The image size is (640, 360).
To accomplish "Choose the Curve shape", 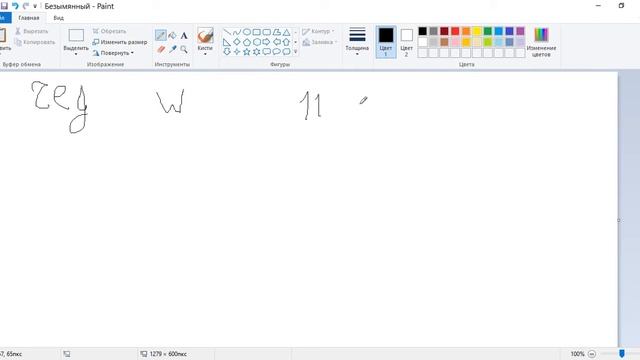I will pos(237,32).
